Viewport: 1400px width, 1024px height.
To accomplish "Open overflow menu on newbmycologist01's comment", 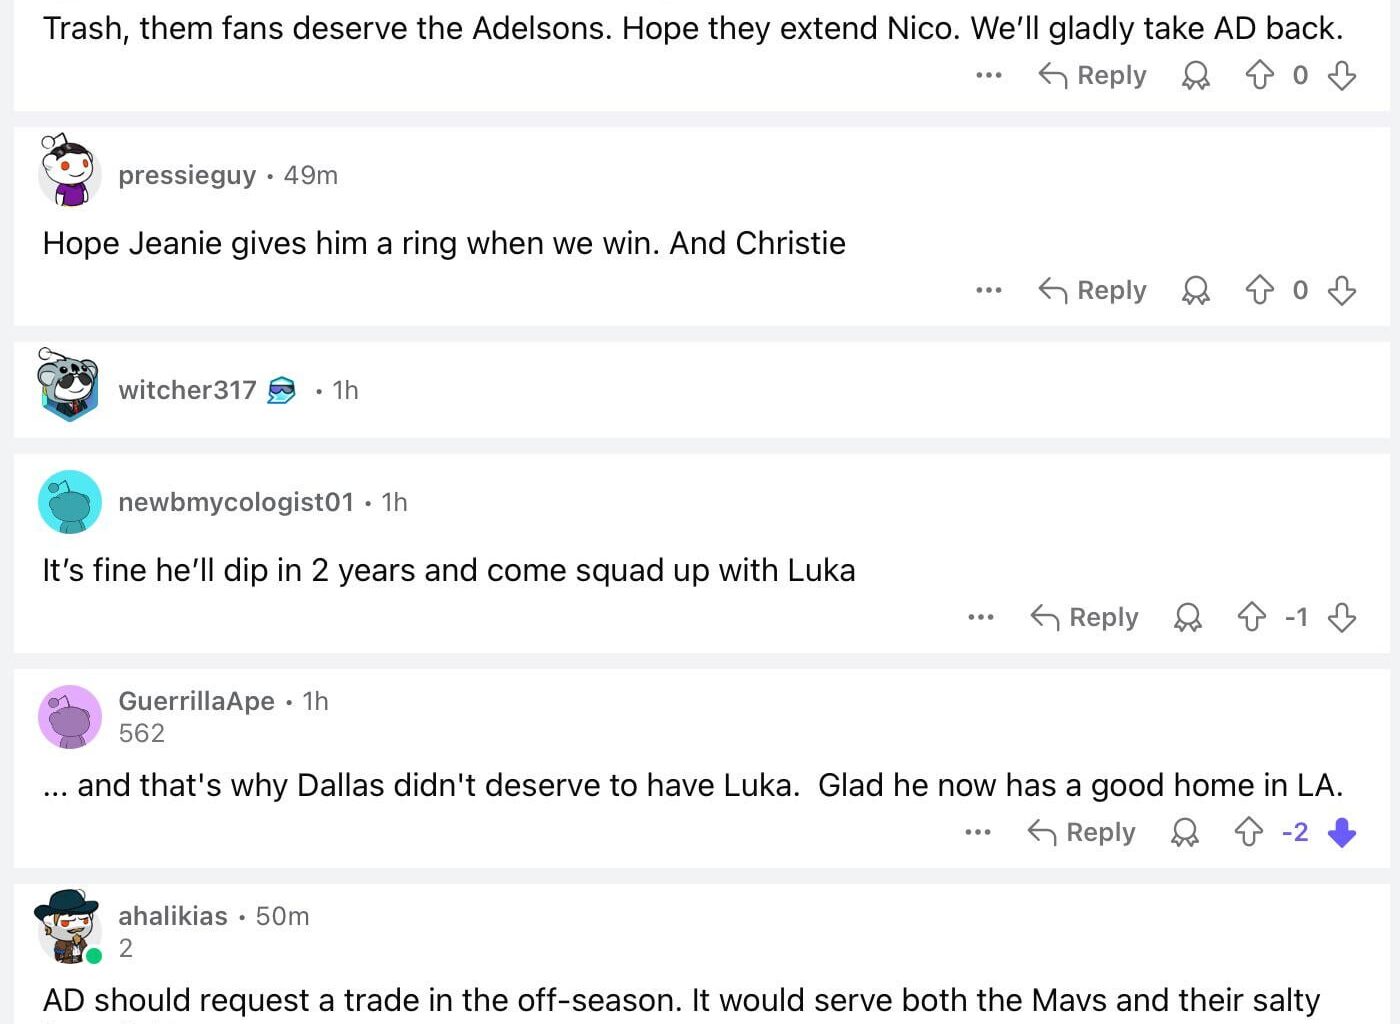I will click(981, 617).
